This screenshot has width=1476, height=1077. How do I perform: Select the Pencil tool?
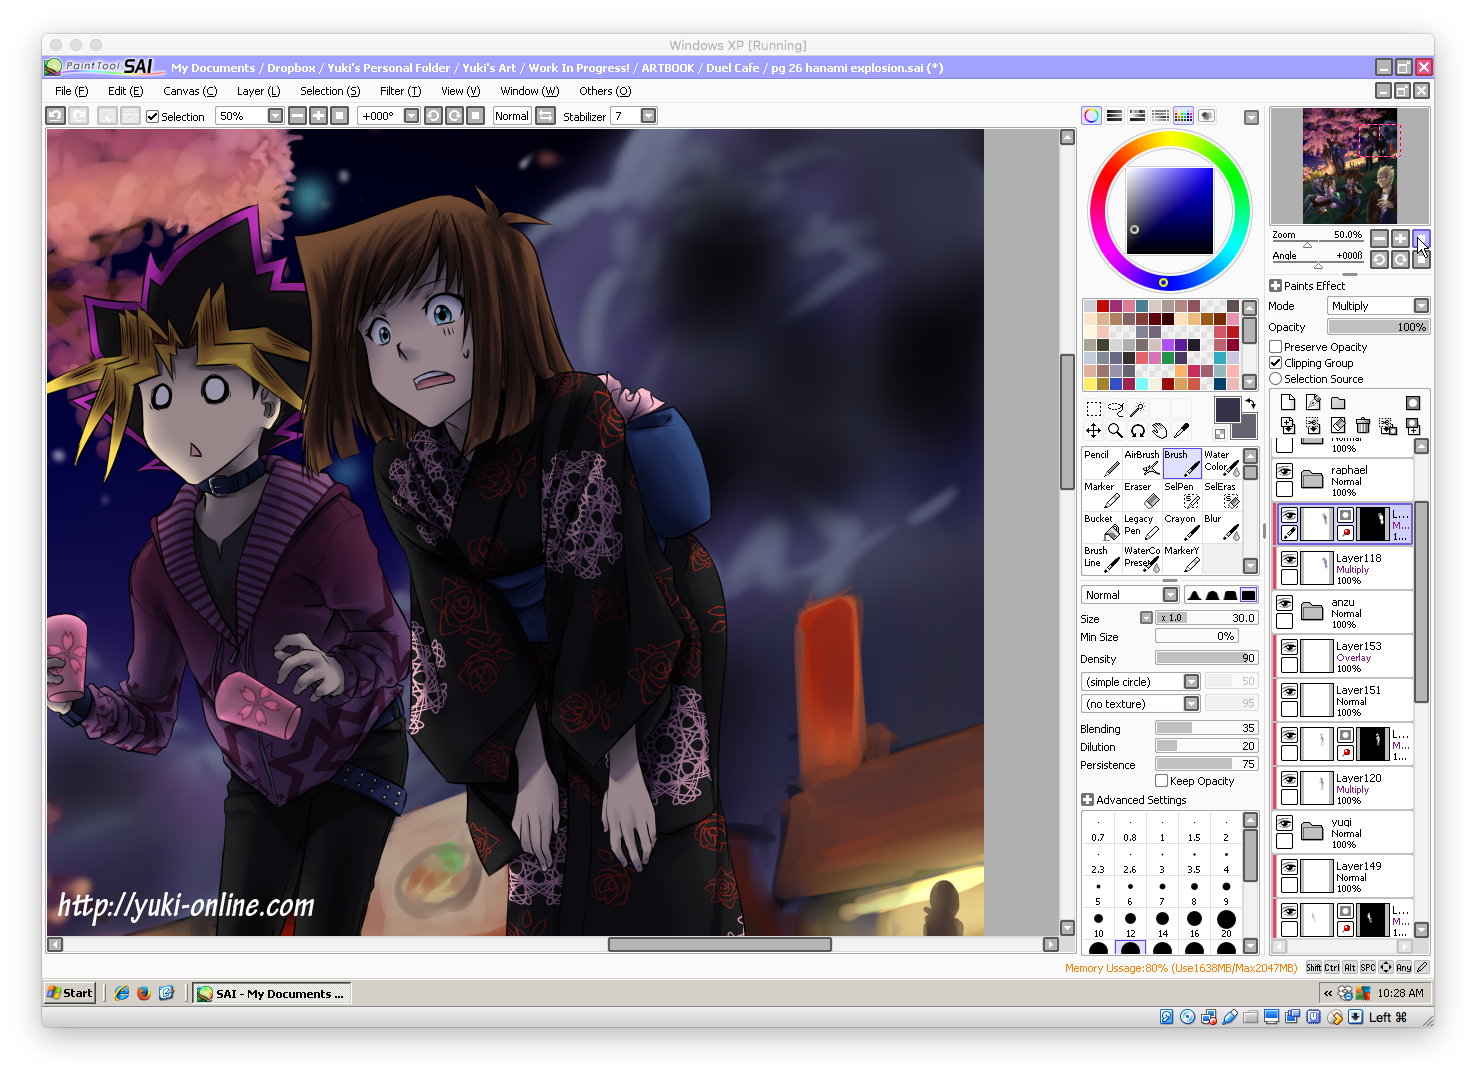click(1102, 463)
